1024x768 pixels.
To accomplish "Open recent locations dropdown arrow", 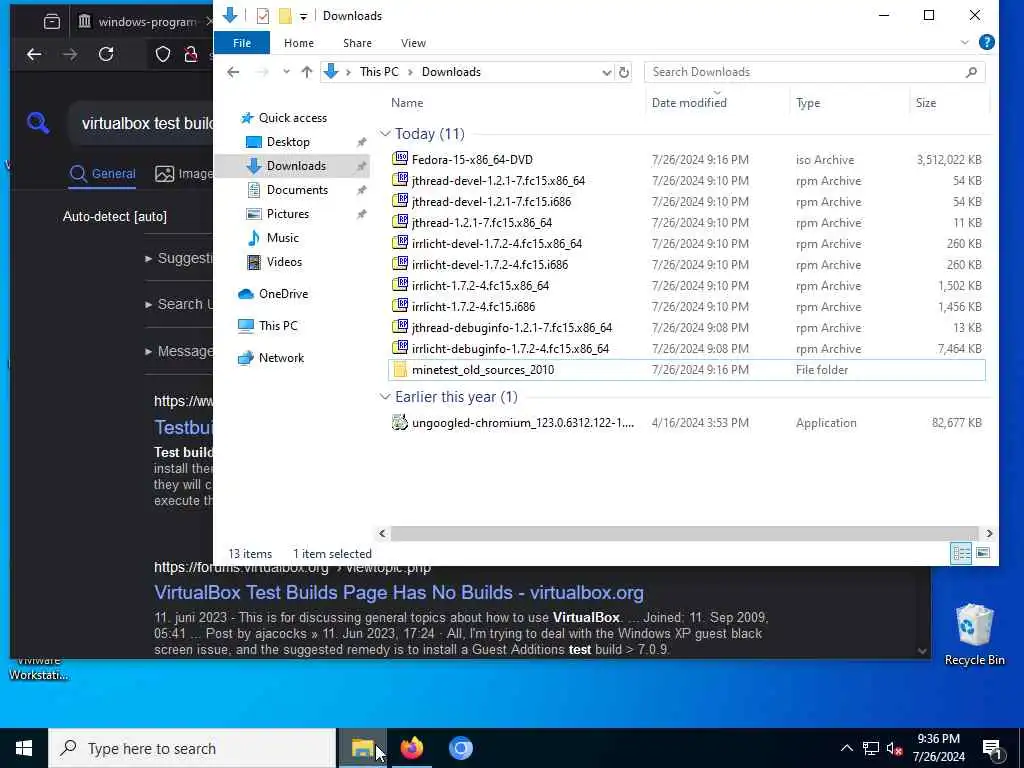I will point(286,72).
